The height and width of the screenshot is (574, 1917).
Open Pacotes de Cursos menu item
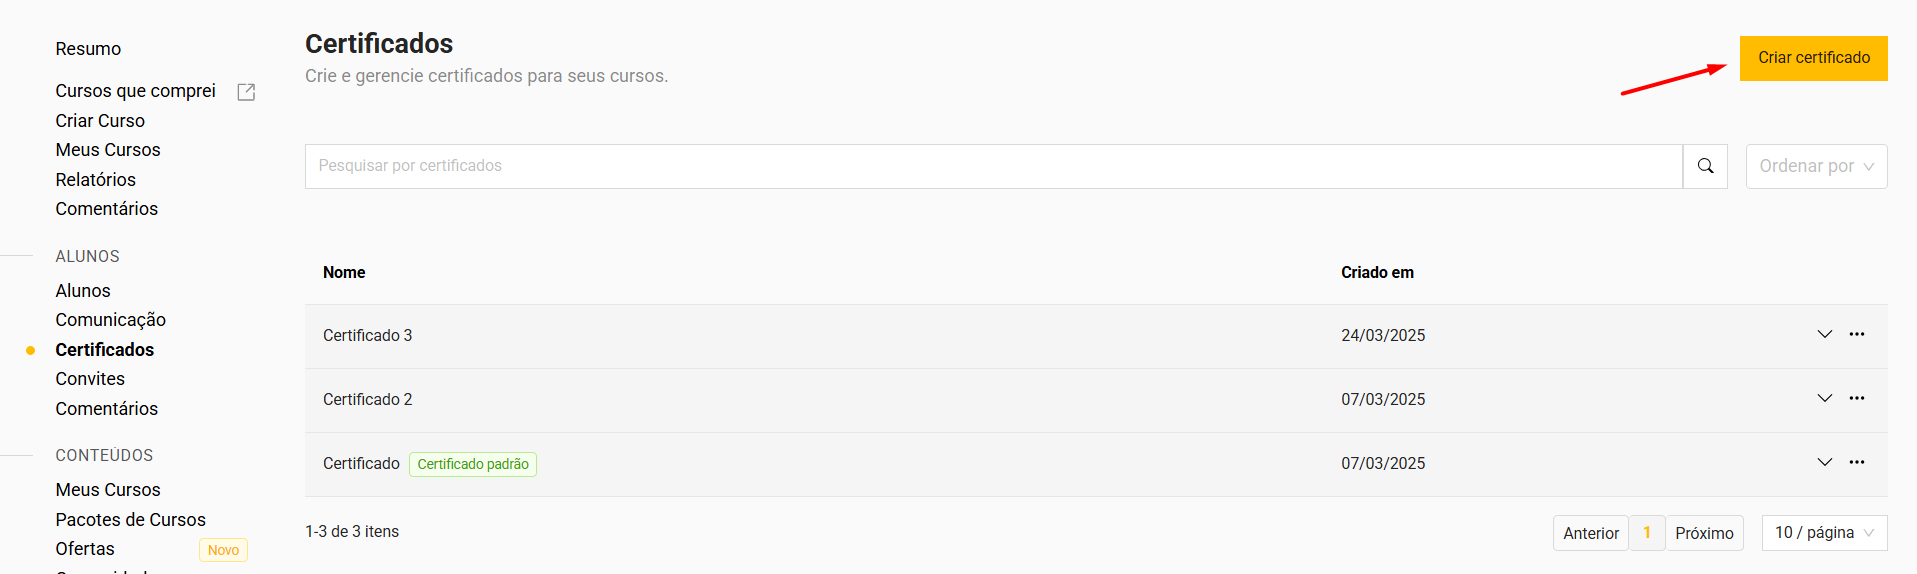click(x=131, y=520)
